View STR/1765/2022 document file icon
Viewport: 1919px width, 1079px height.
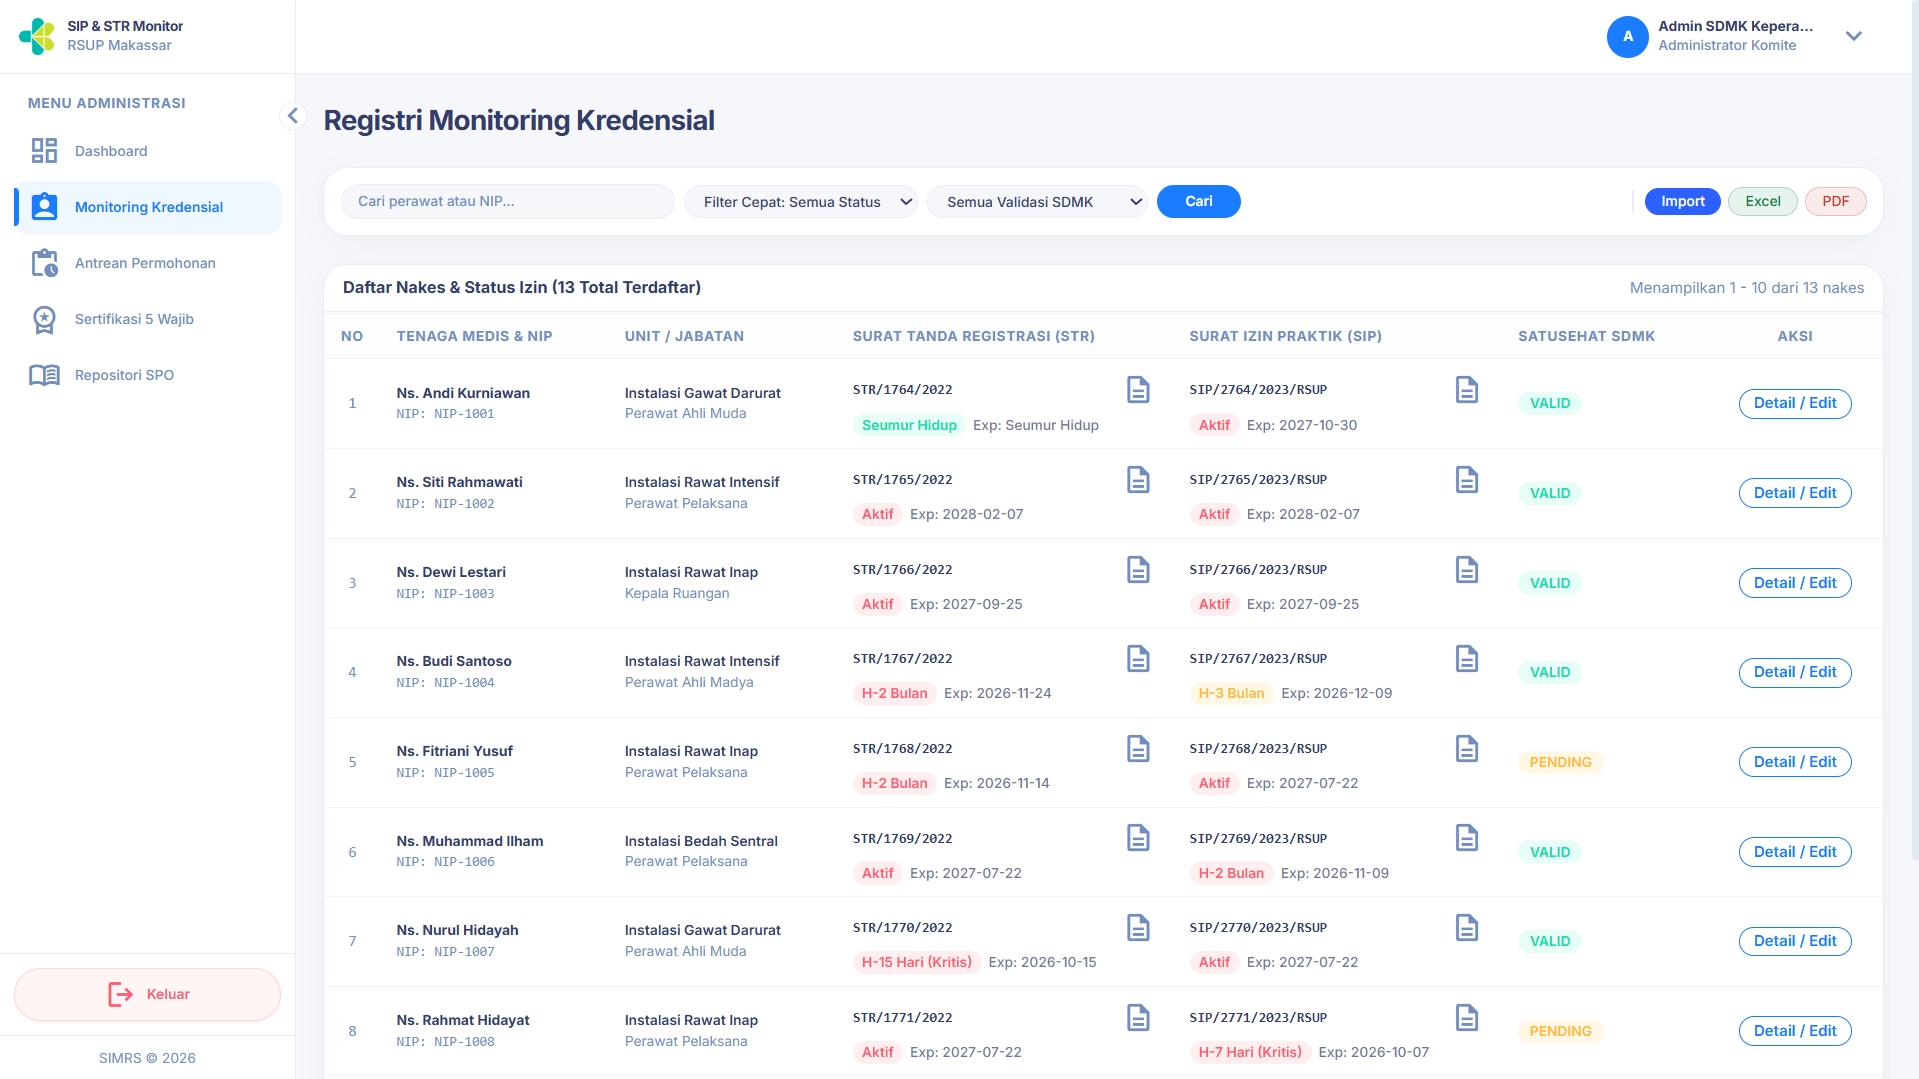point(1138,480)
